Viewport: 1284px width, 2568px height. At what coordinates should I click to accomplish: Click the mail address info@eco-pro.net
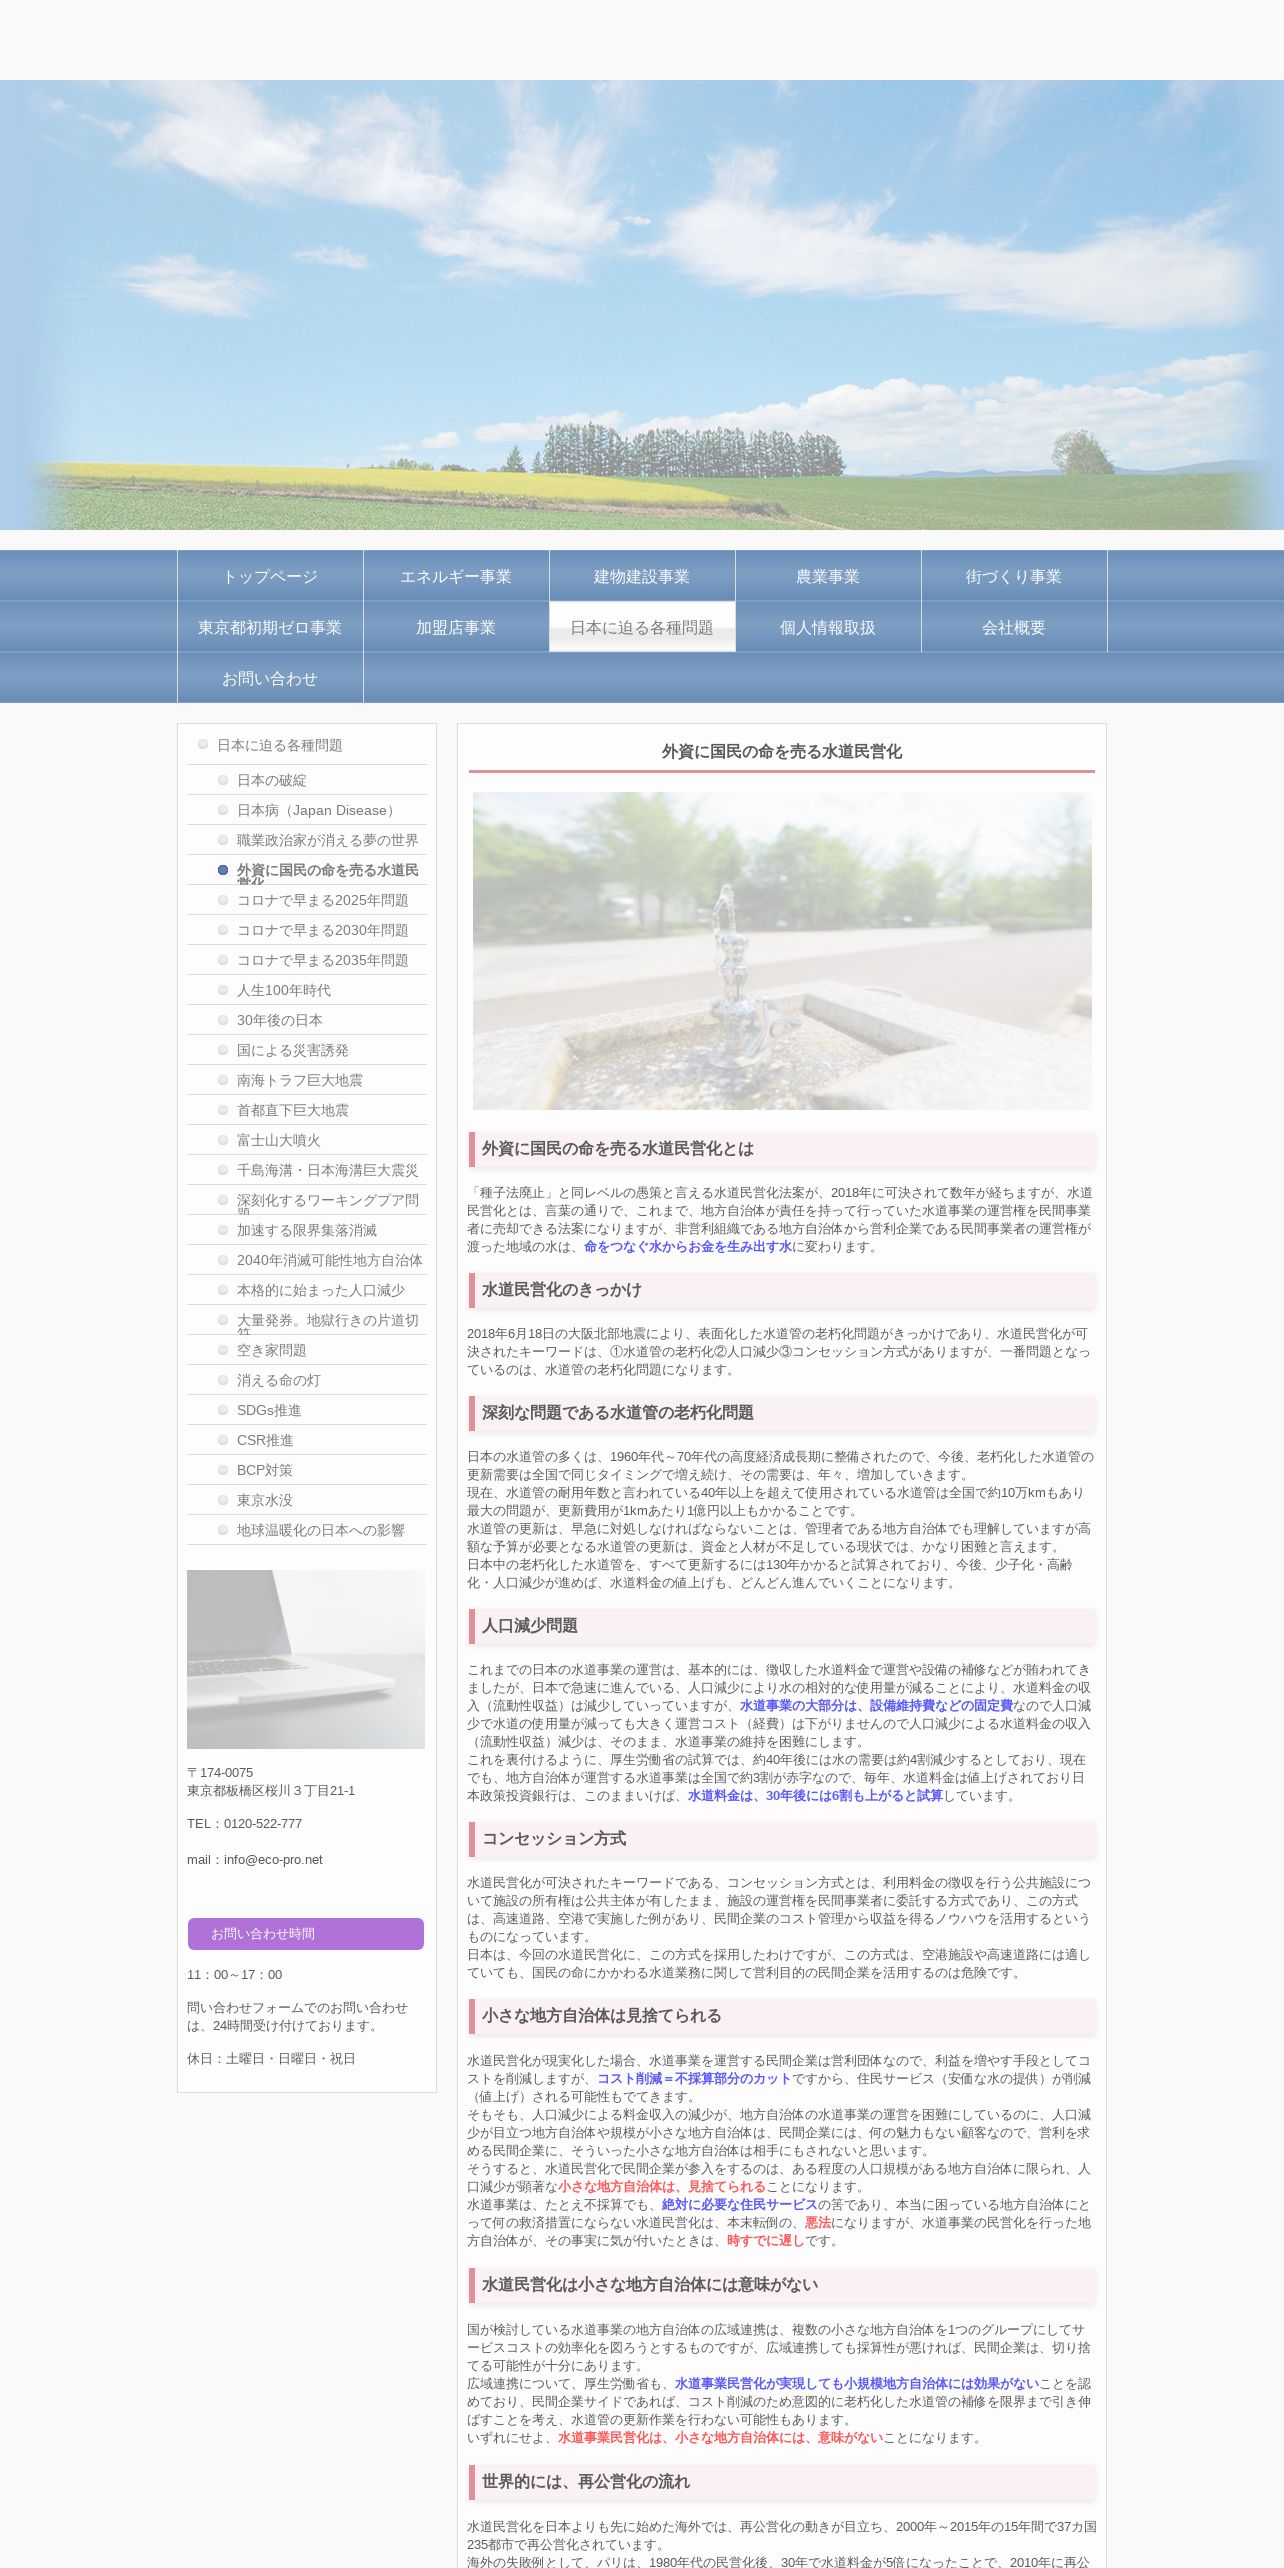pos(273,1860)
